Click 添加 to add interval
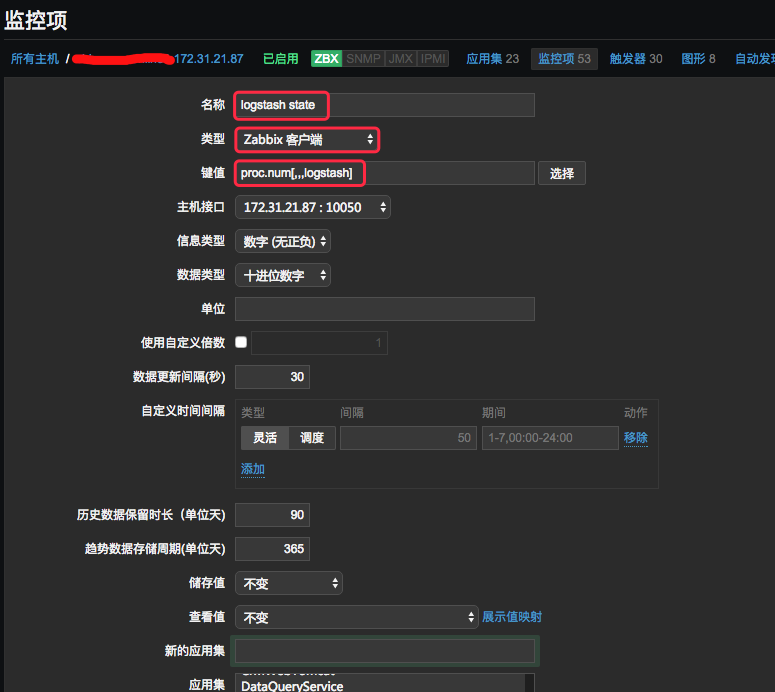The image size is (775, 692). [x=253, y=469]
